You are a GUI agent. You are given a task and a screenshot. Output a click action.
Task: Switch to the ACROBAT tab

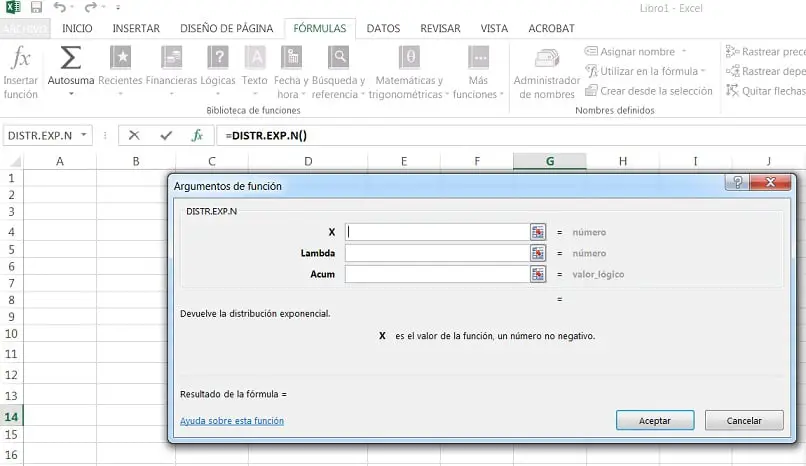551,28
